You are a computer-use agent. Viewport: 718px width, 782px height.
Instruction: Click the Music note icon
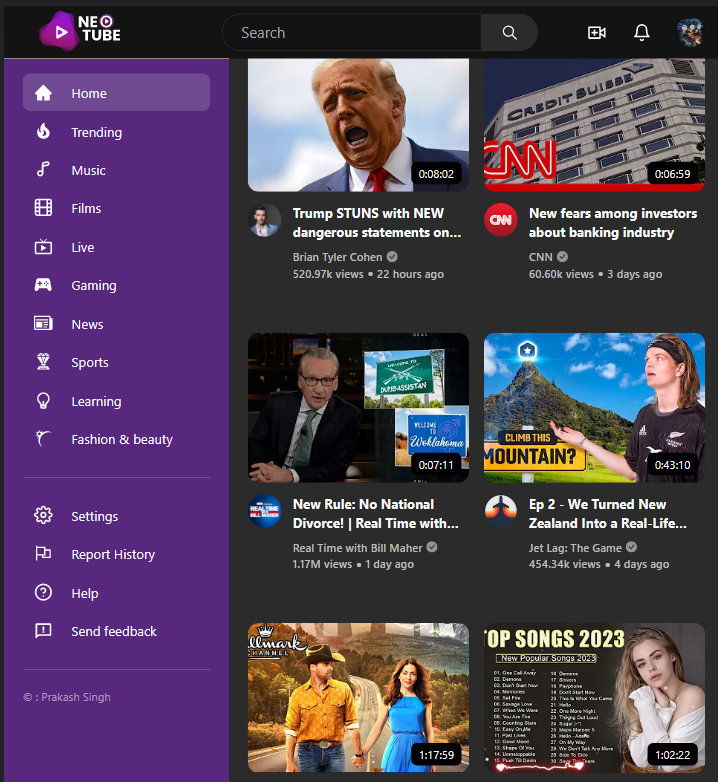[x=43, y=170]
